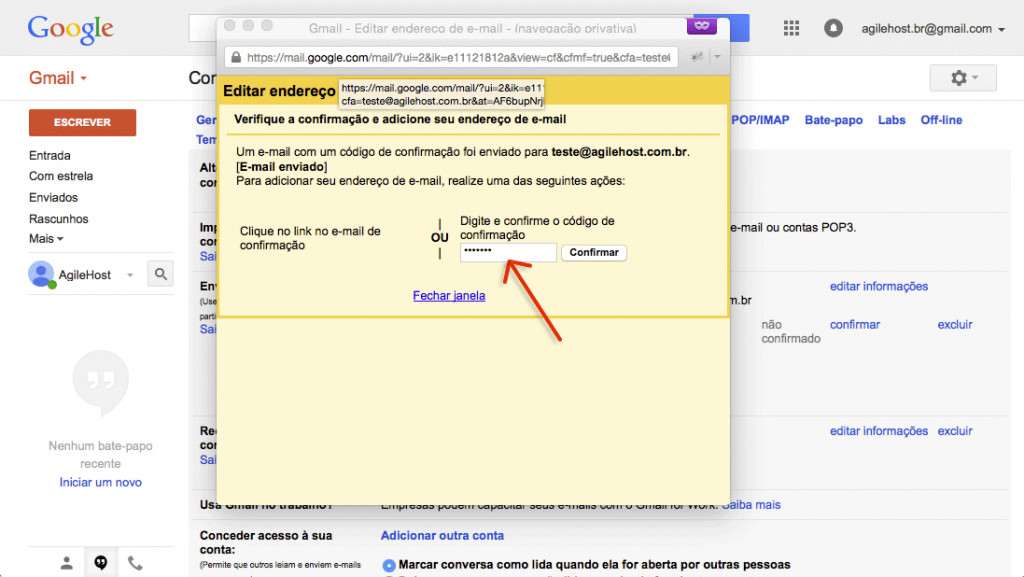Open the Rascunhos folder
The width and height of the screenshot is (1024, 577).
pos(58,219)
